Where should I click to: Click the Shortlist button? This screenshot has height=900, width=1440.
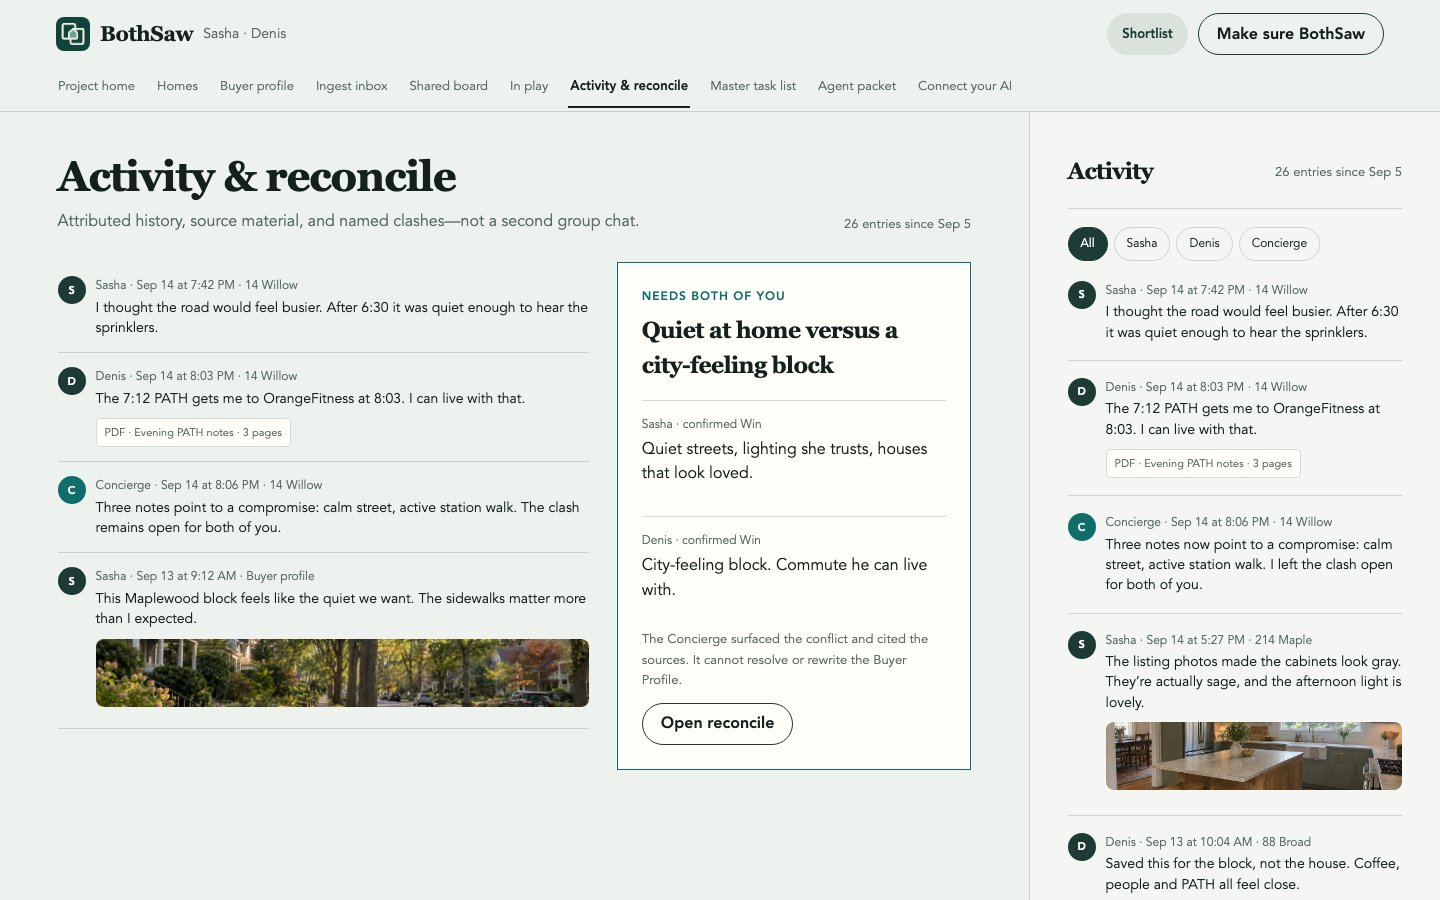pyautogui.click(x=1147, y=34)
